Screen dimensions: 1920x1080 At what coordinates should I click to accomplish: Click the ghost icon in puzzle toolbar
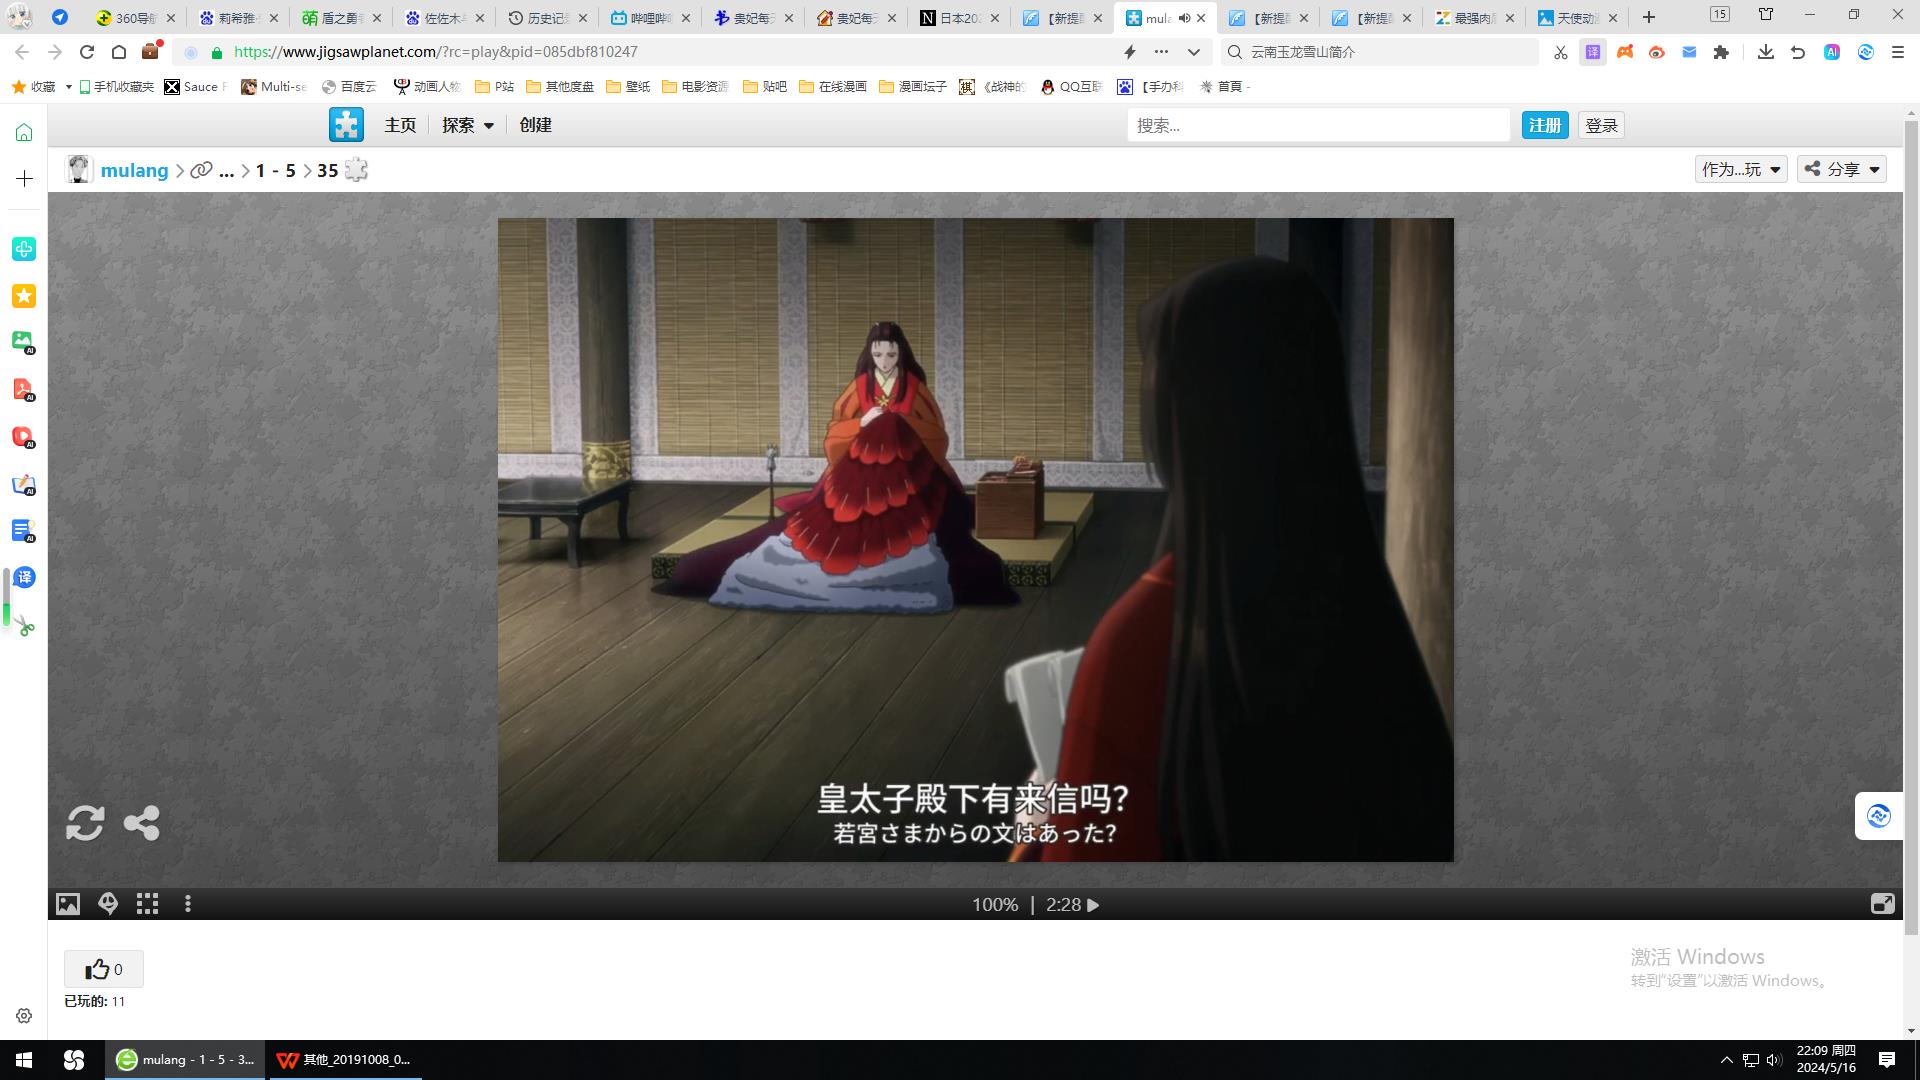pyautogui.click(x=108, y=904)
